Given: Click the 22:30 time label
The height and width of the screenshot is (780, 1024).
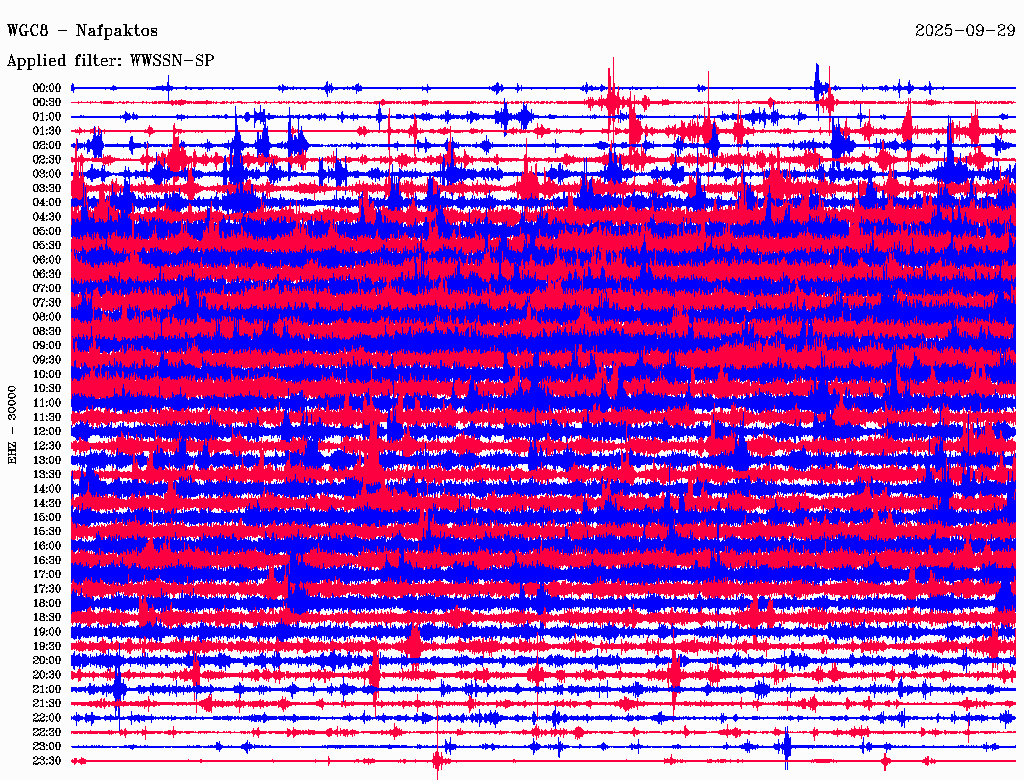Looking at the screenshot, I should (x=47, y=732).
